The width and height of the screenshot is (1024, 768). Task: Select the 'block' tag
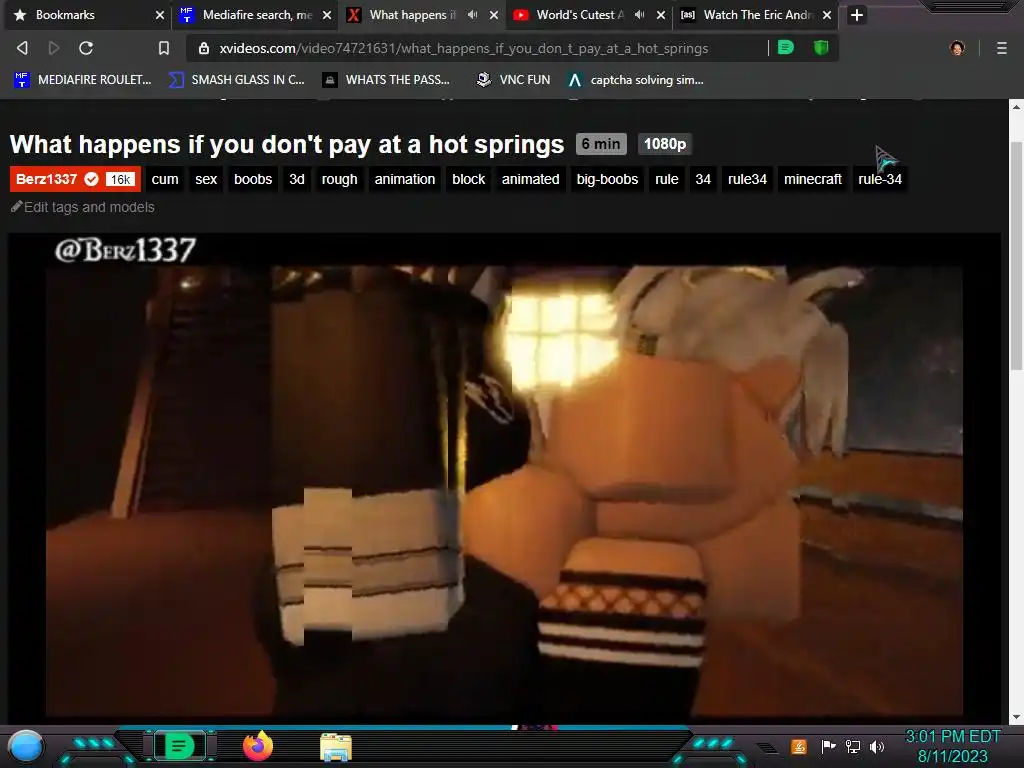[x=468, y=179]
